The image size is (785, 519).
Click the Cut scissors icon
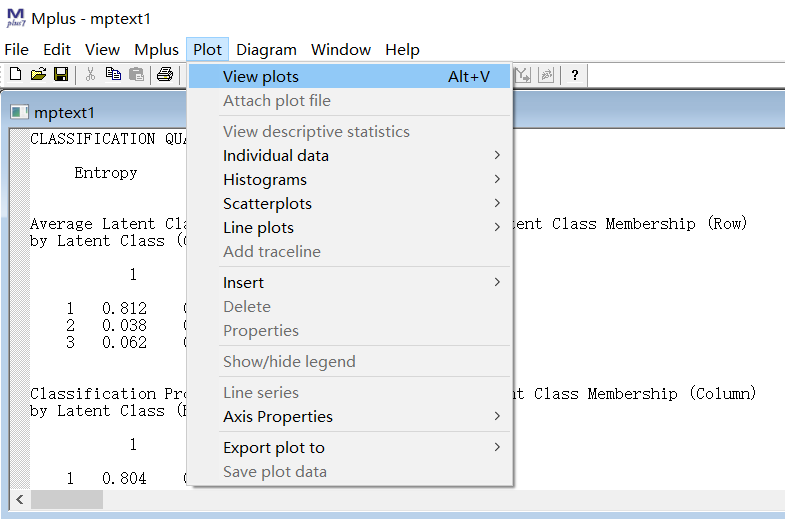[x=90, y=75]
